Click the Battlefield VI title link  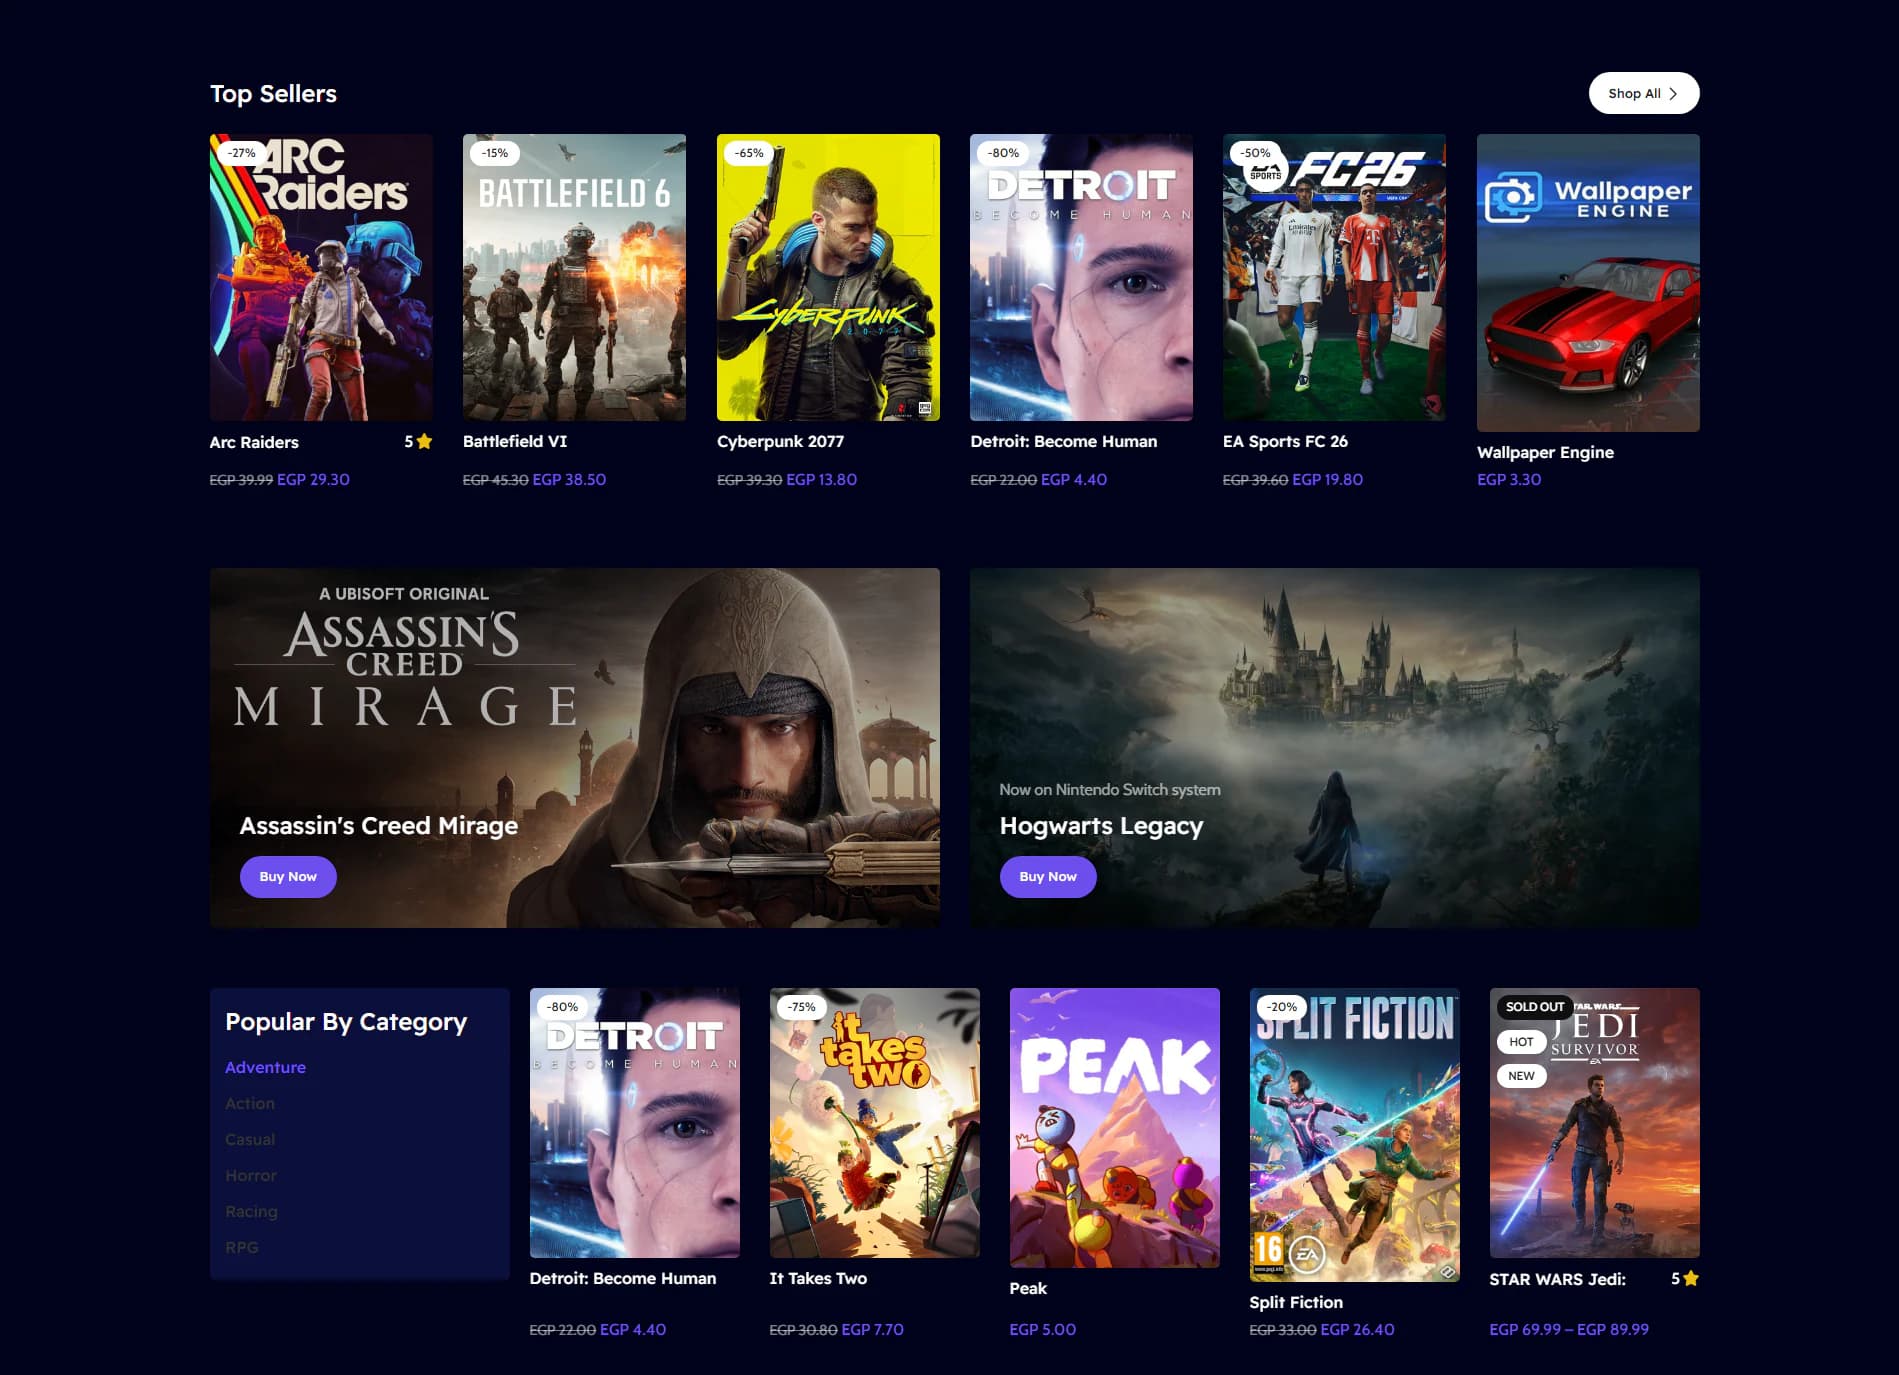[515, 441]
